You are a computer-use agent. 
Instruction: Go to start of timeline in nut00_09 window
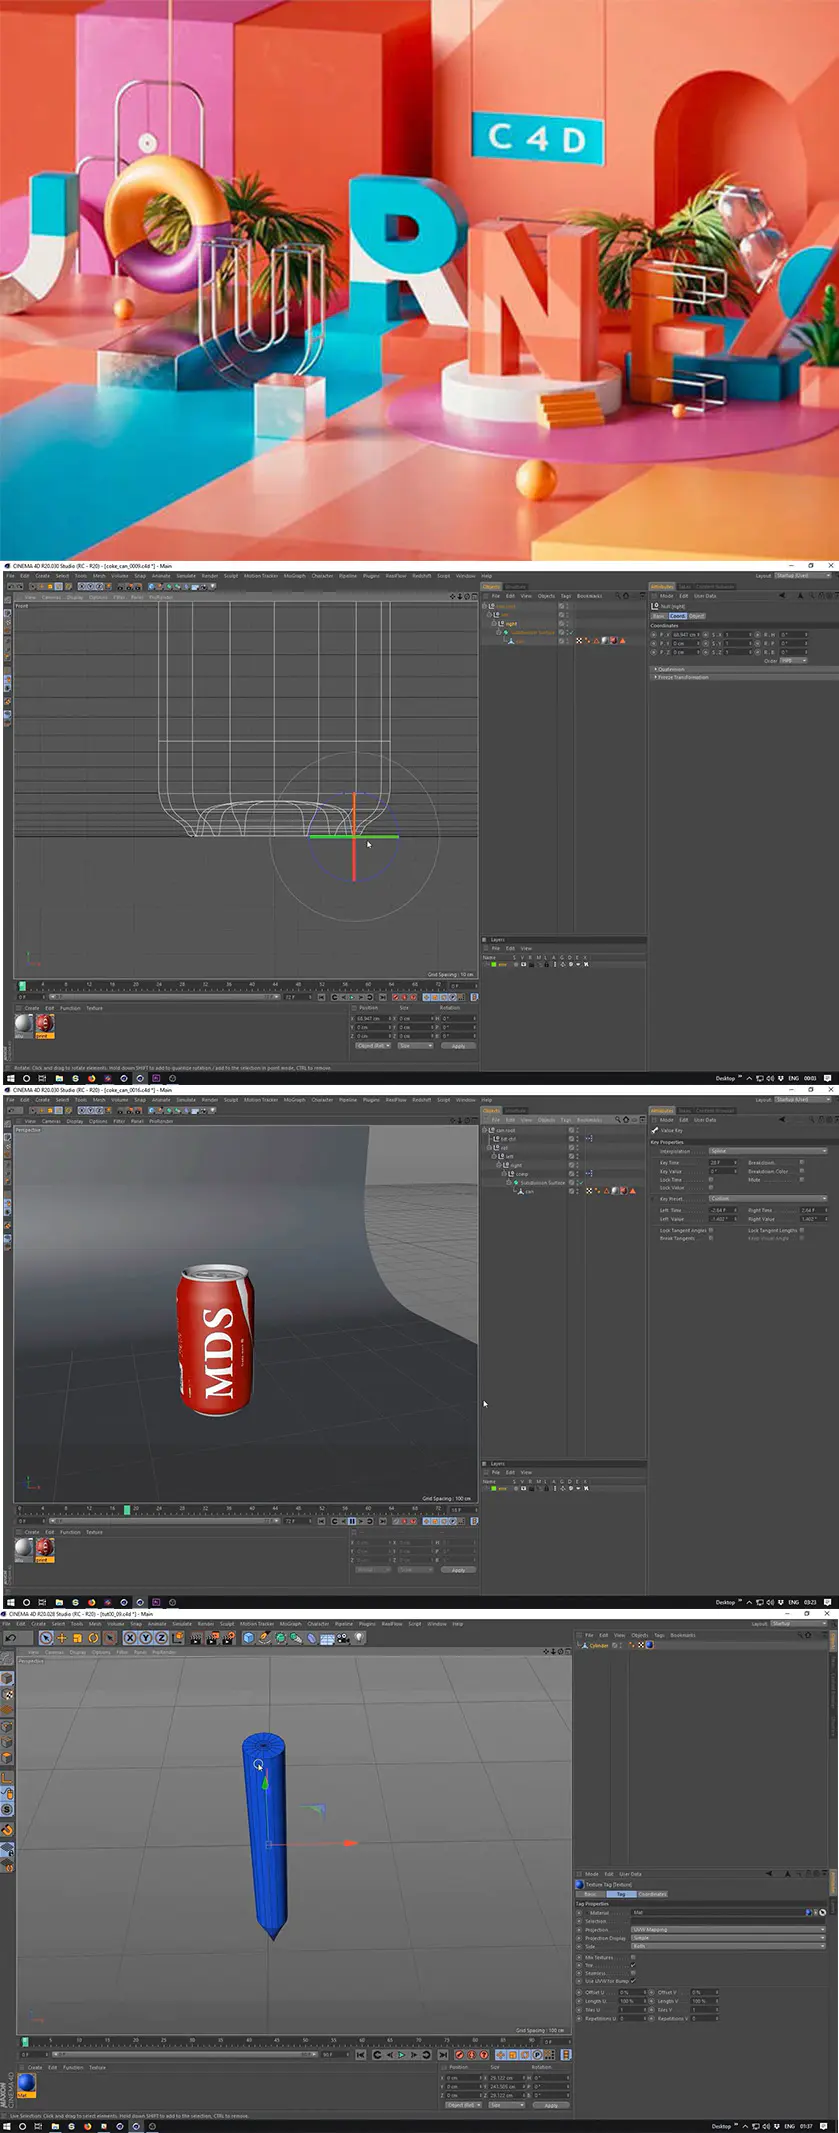tap(360, 2055)
